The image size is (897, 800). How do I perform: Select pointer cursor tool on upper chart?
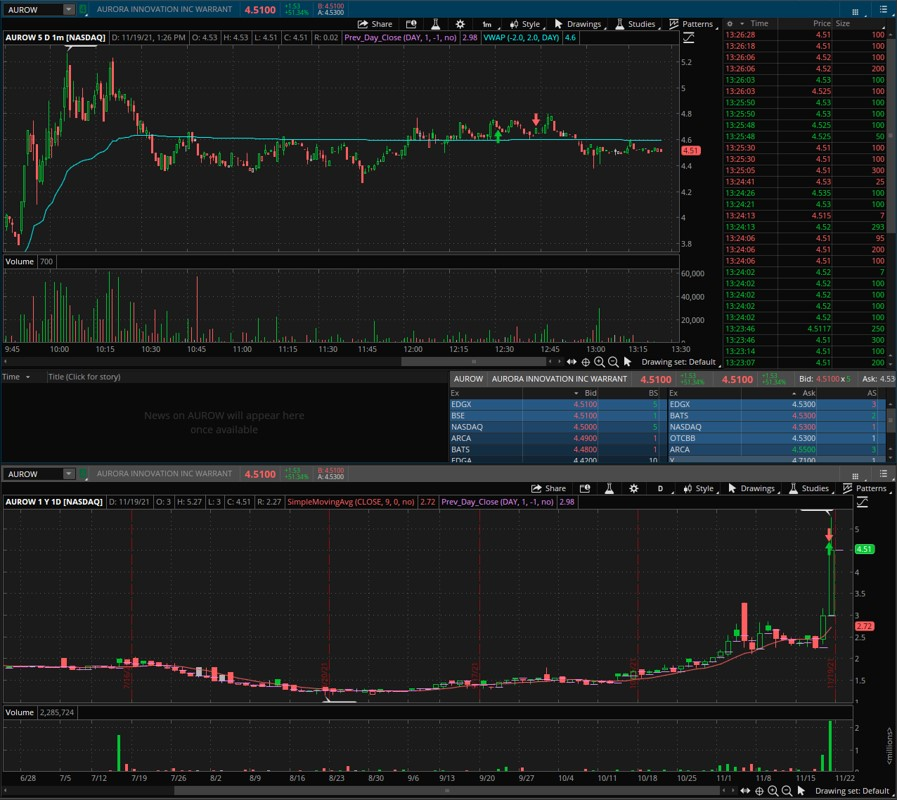(627, 362)
